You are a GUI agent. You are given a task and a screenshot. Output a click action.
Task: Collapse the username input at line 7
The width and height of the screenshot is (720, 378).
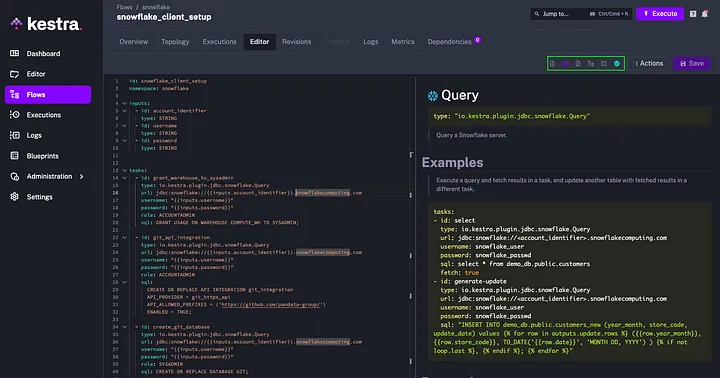click(124, 125)
